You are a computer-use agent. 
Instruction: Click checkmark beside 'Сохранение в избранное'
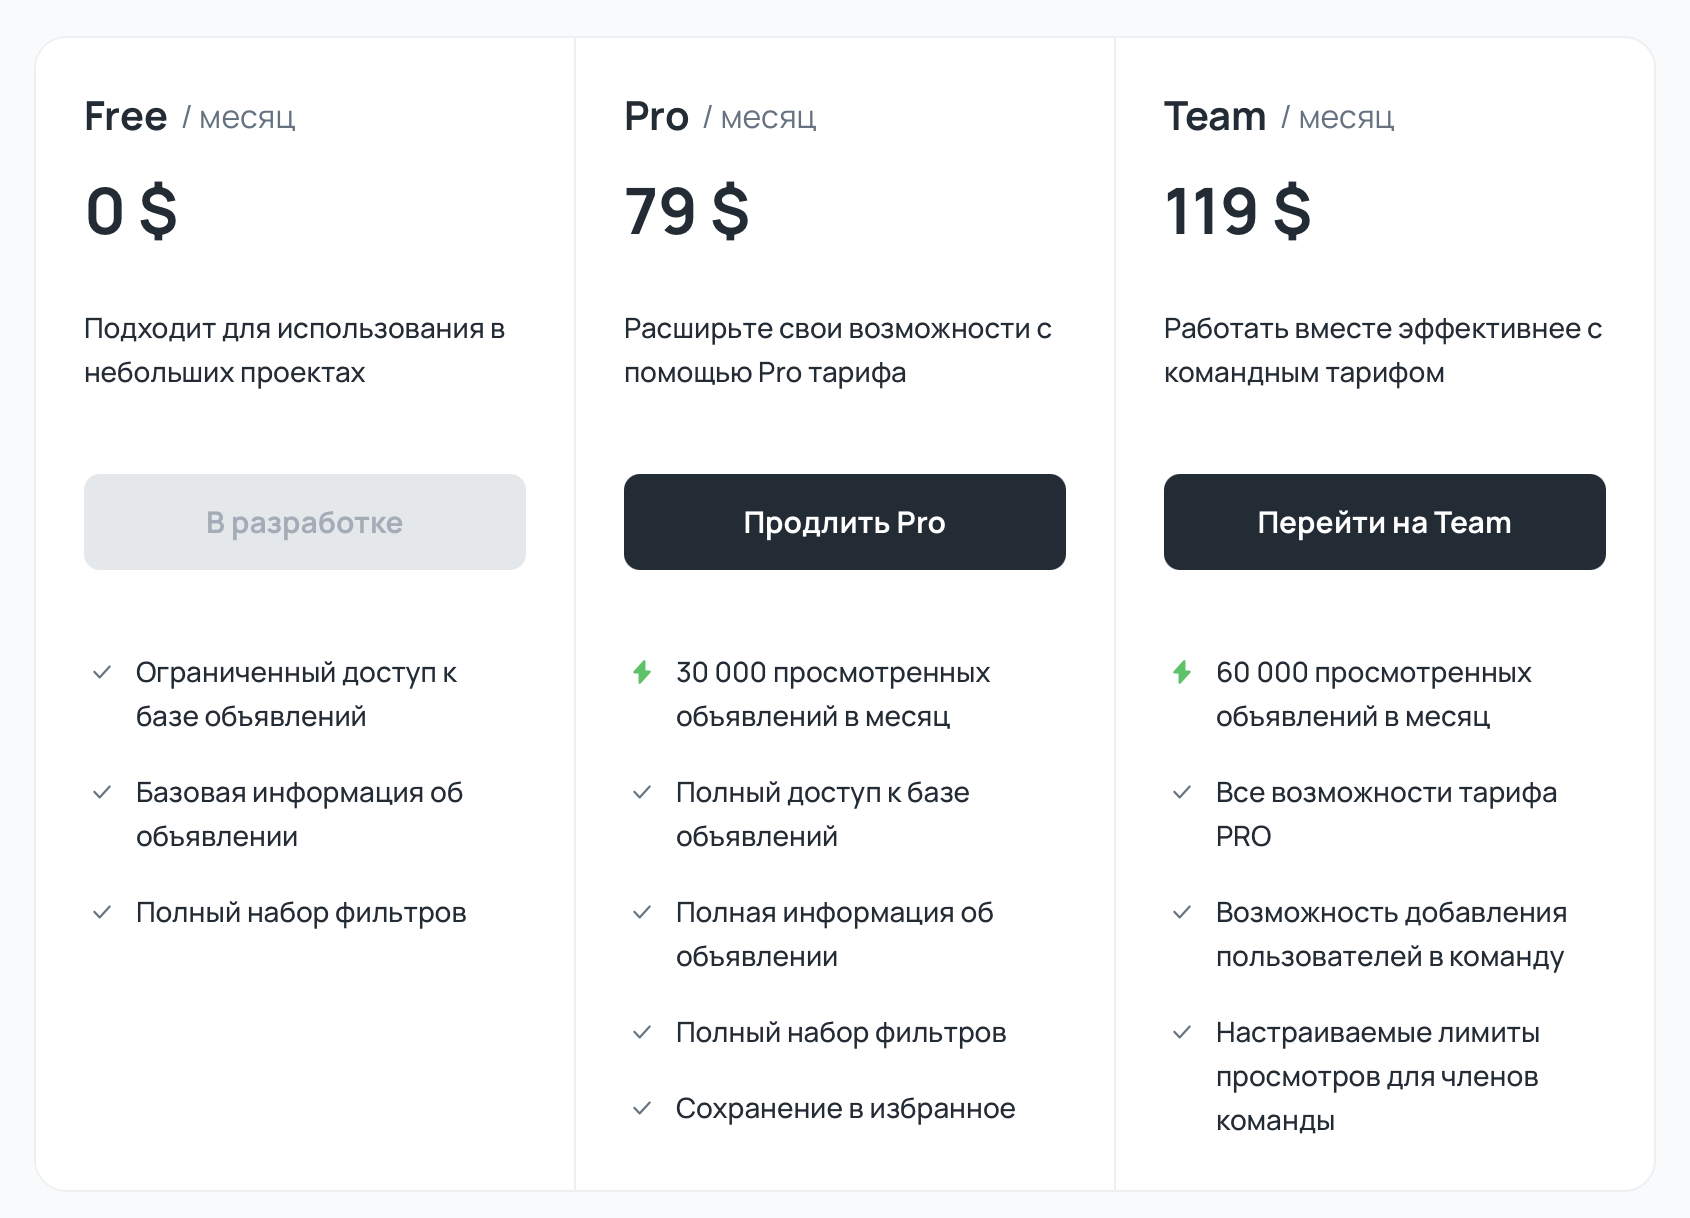[x=642, y=1109]
